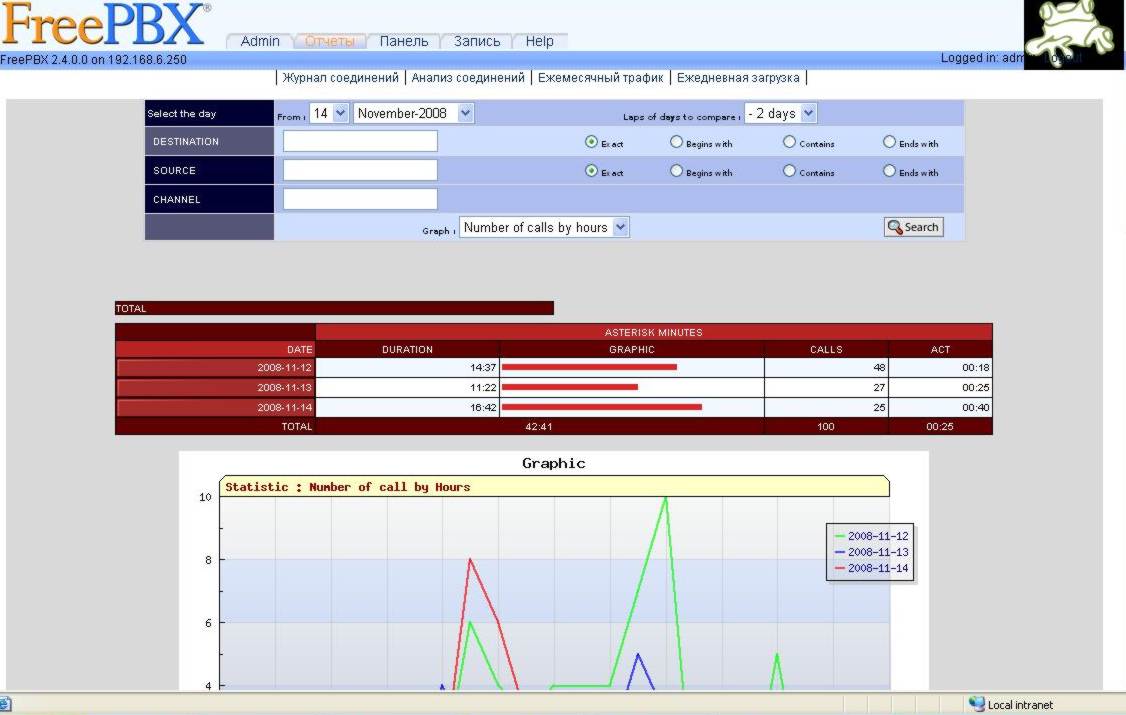Select Begins with for Source
The width and height of the screenshot is (1126, 715).
coord(676,171)
